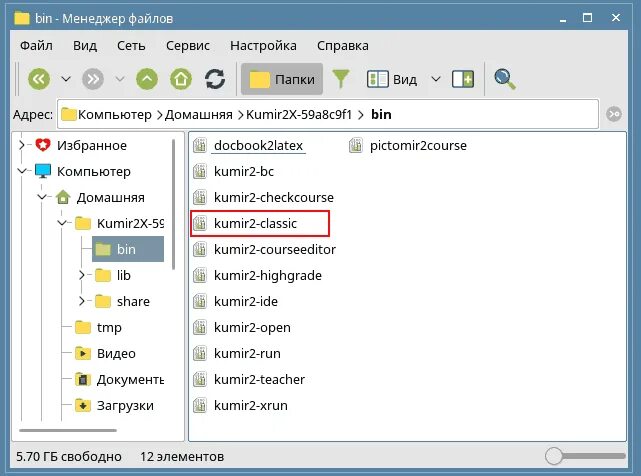Open file search magnifier

tap(504, 79)
